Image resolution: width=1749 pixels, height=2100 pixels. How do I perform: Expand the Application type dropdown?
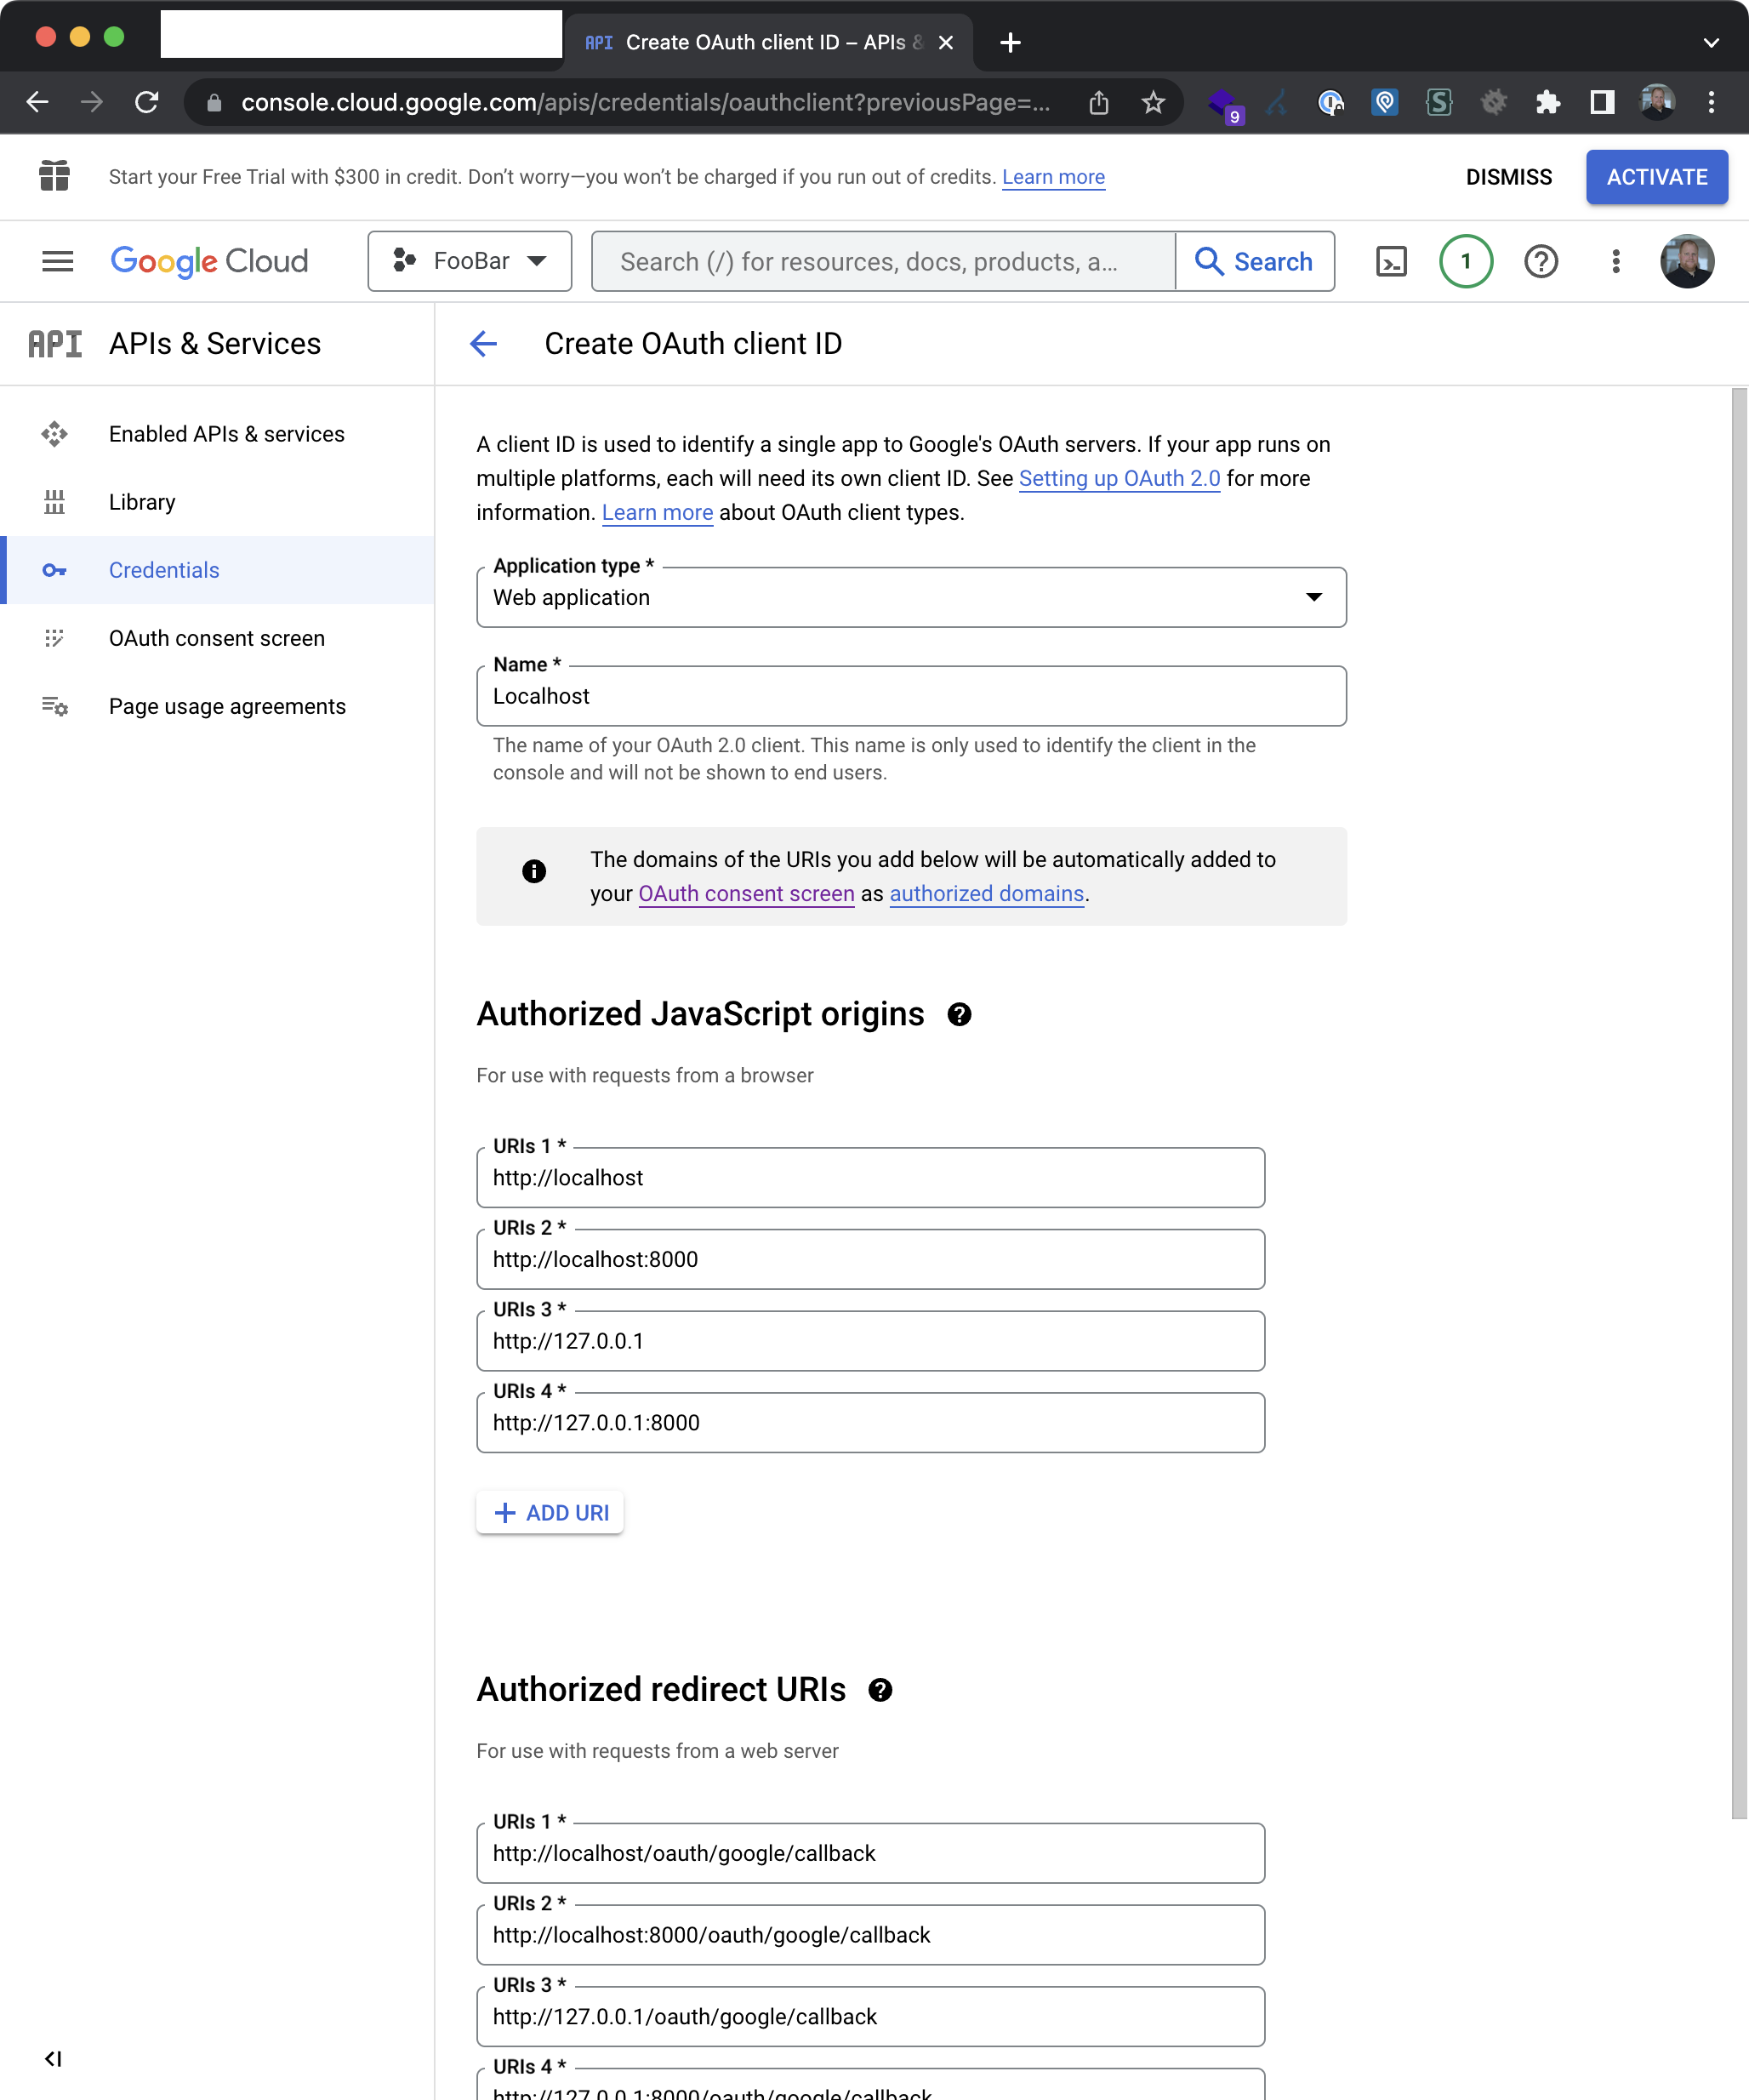911,598
